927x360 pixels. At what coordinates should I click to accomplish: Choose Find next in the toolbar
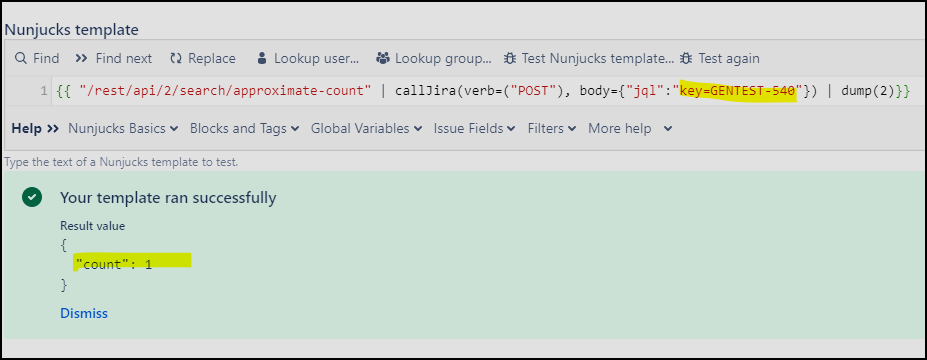click(x=114, y=59)
